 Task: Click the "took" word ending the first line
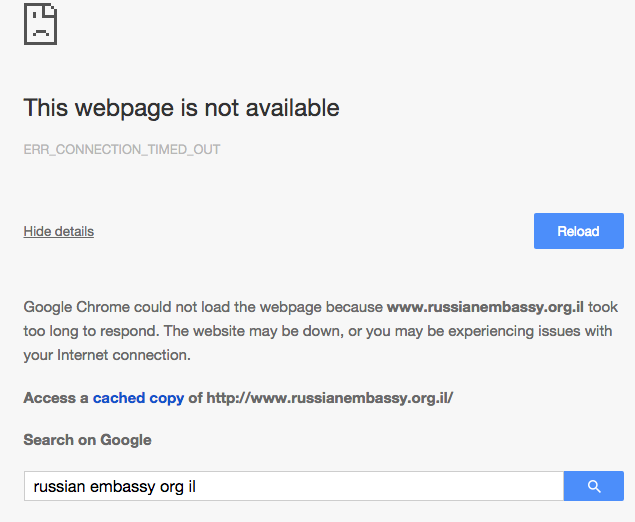[x=602, y=307]
